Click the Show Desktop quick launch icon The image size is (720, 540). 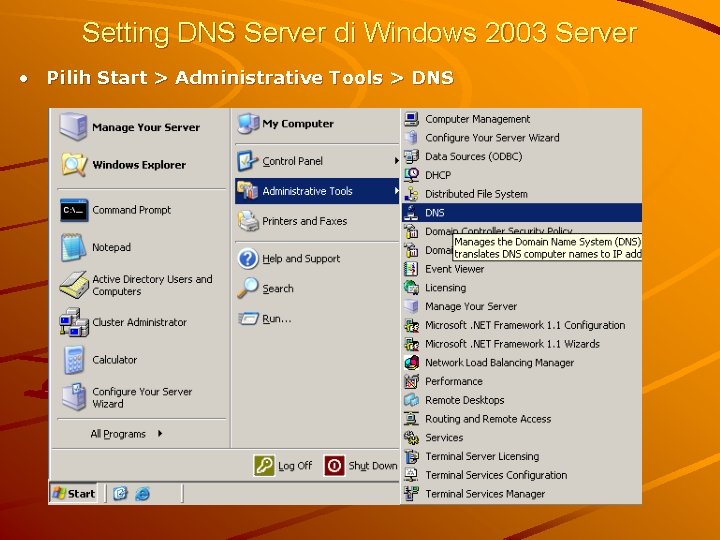point(120,494)
